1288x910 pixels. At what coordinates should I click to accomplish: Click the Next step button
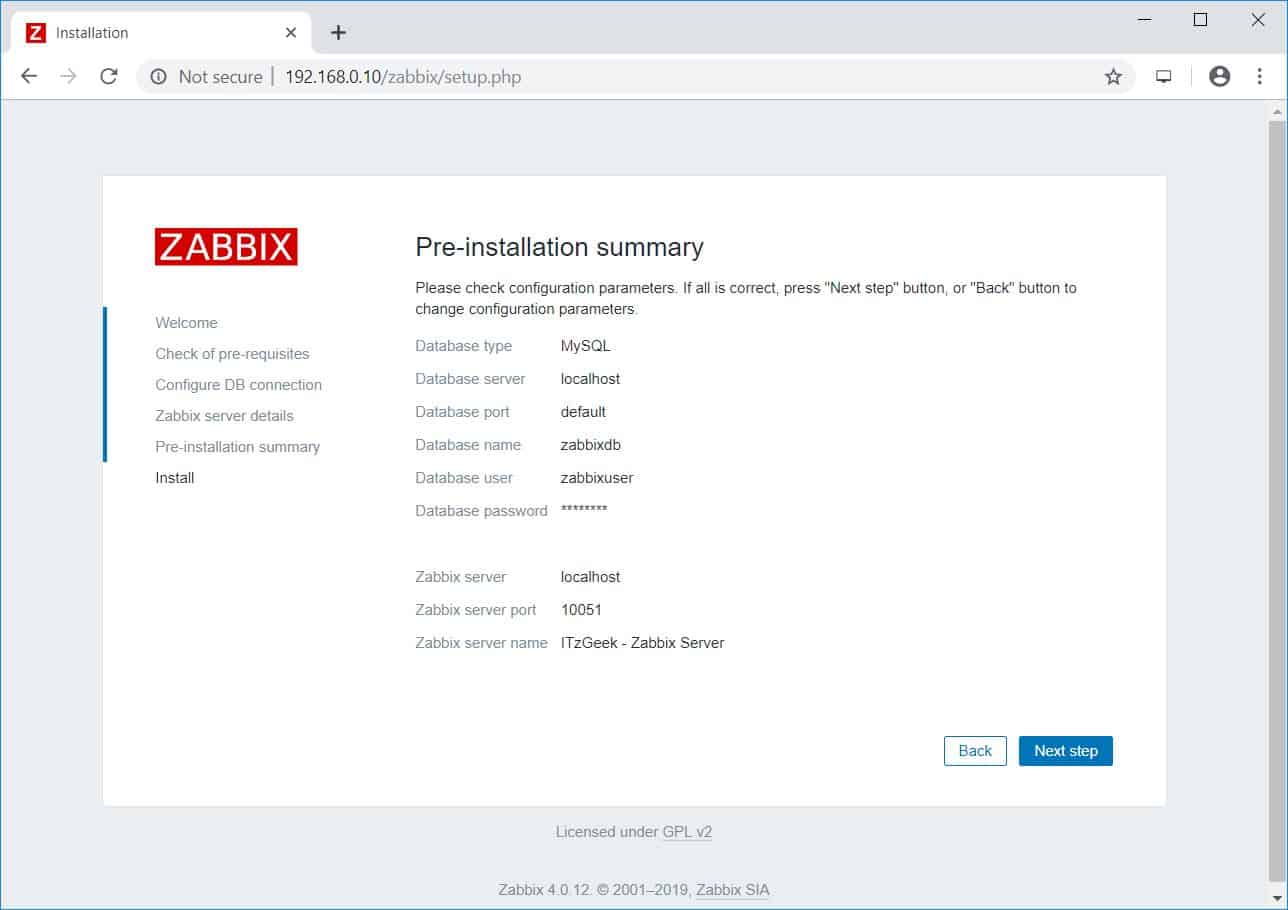pyautogui.click(x=1066, y=751)
